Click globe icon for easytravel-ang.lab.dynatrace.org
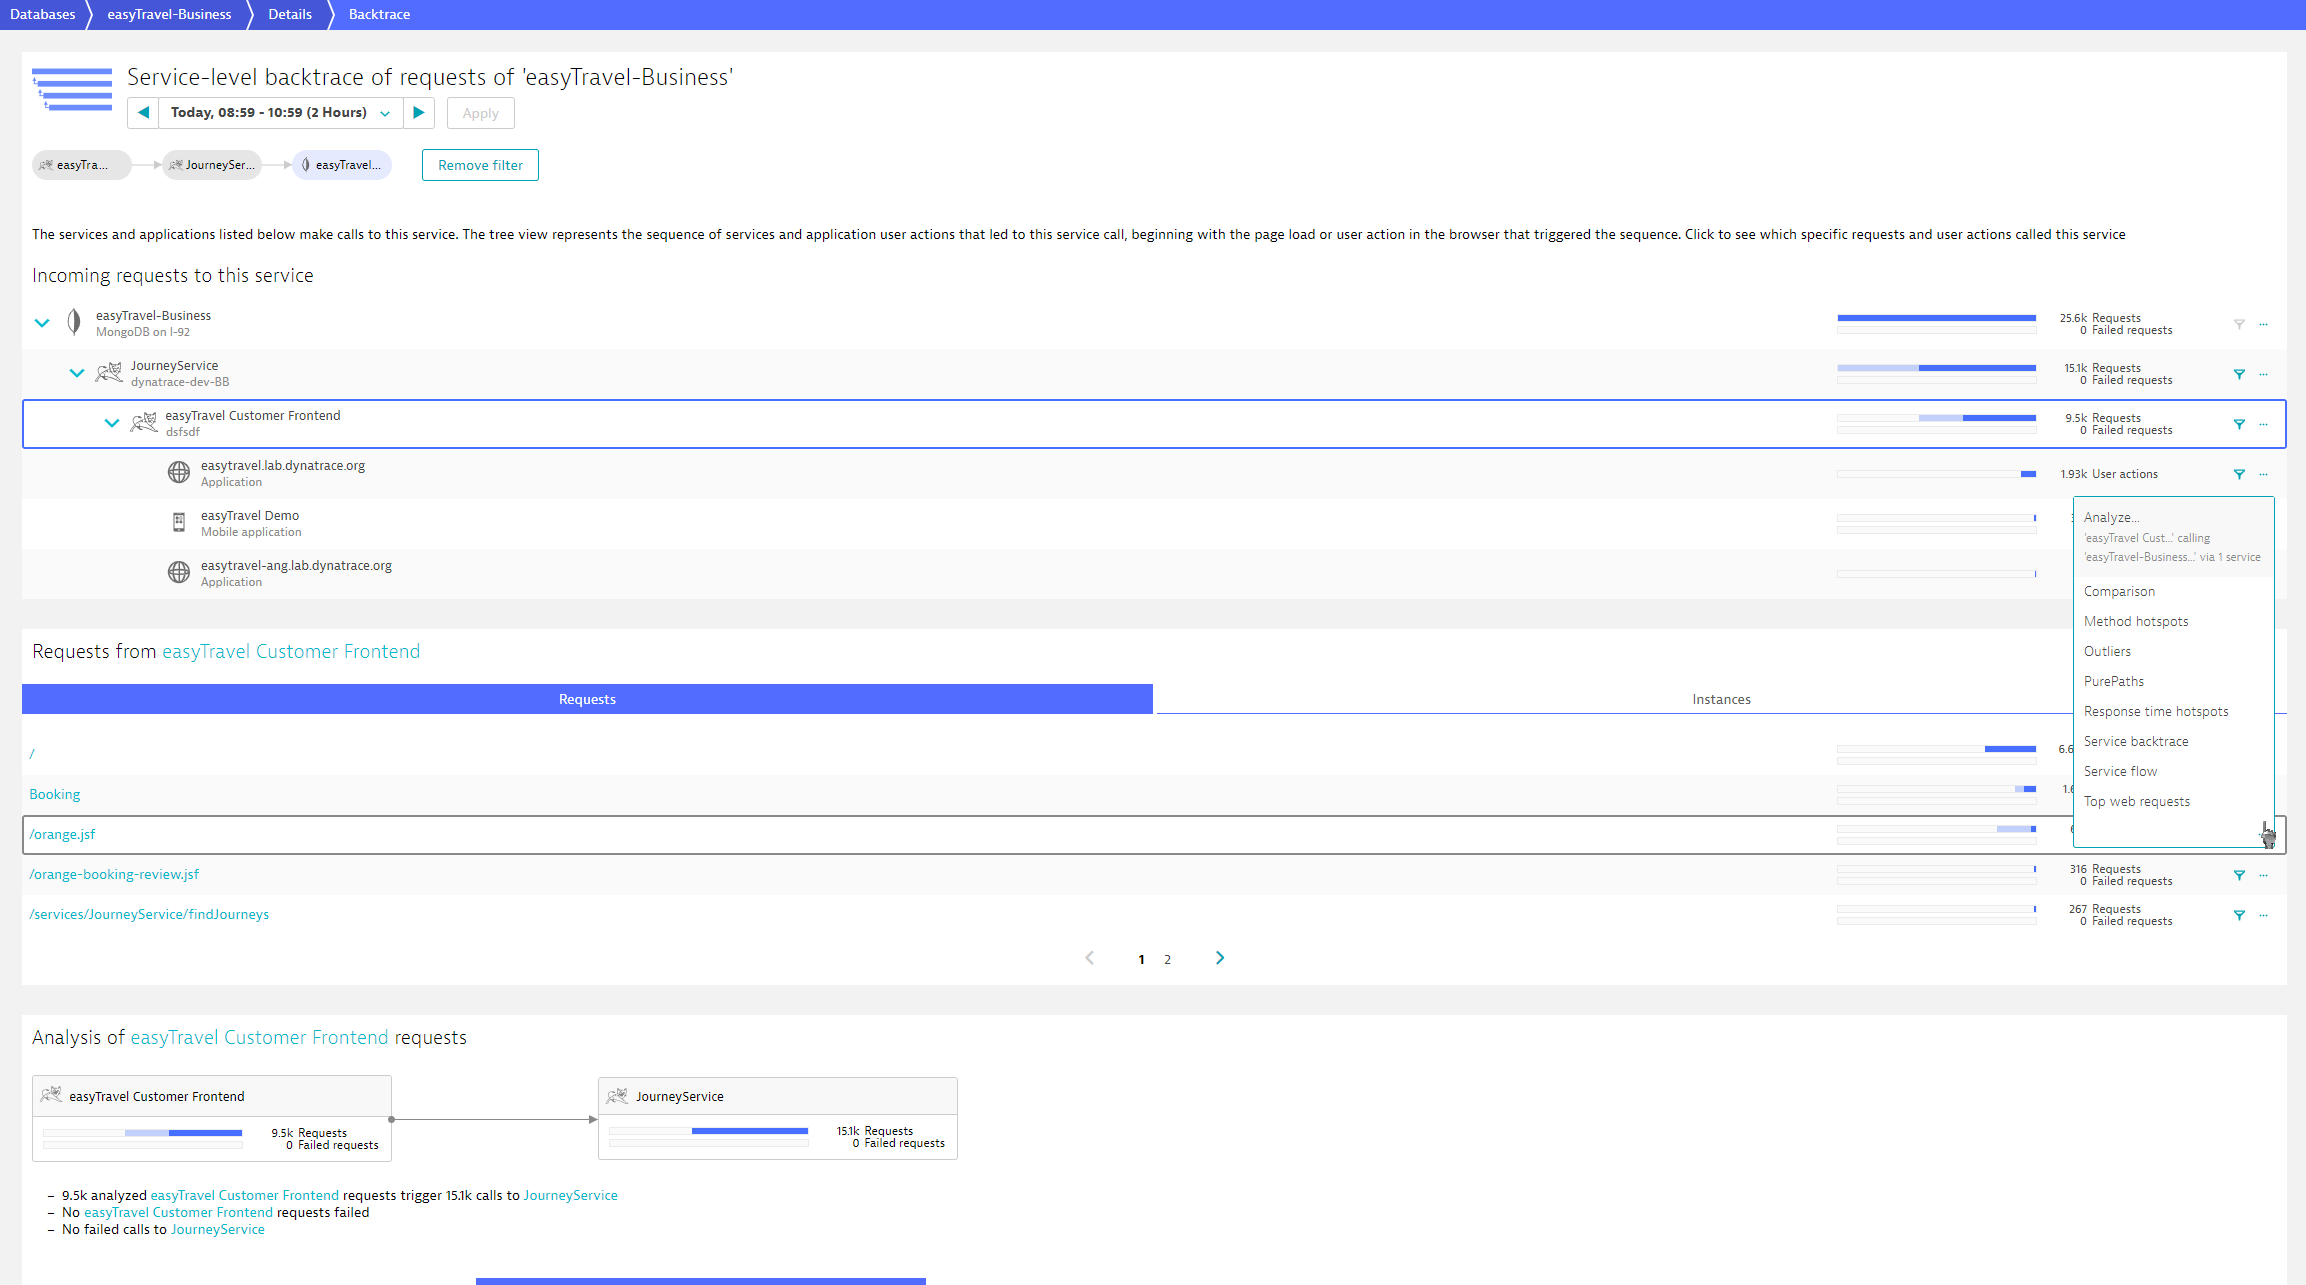This screenshot has height=1285, width=2306. (179, 572)
